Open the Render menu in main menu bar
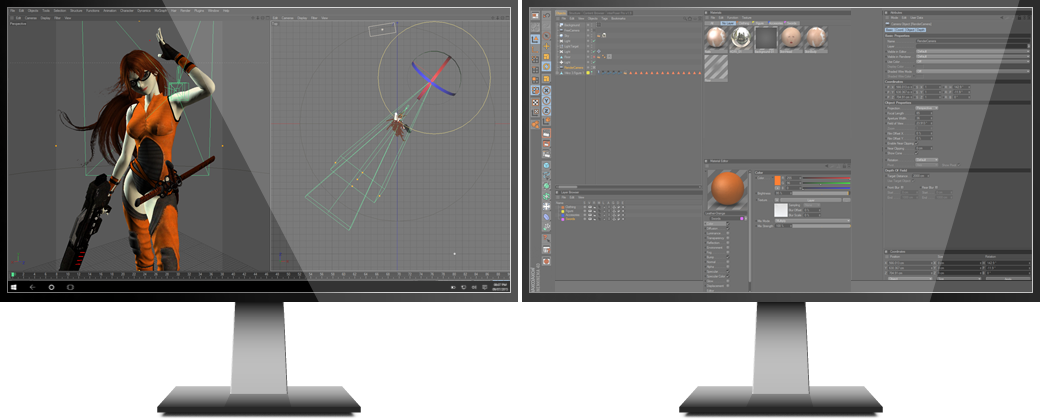The height and width of the screenshot is (419, 1040). [x=184, y=11]
